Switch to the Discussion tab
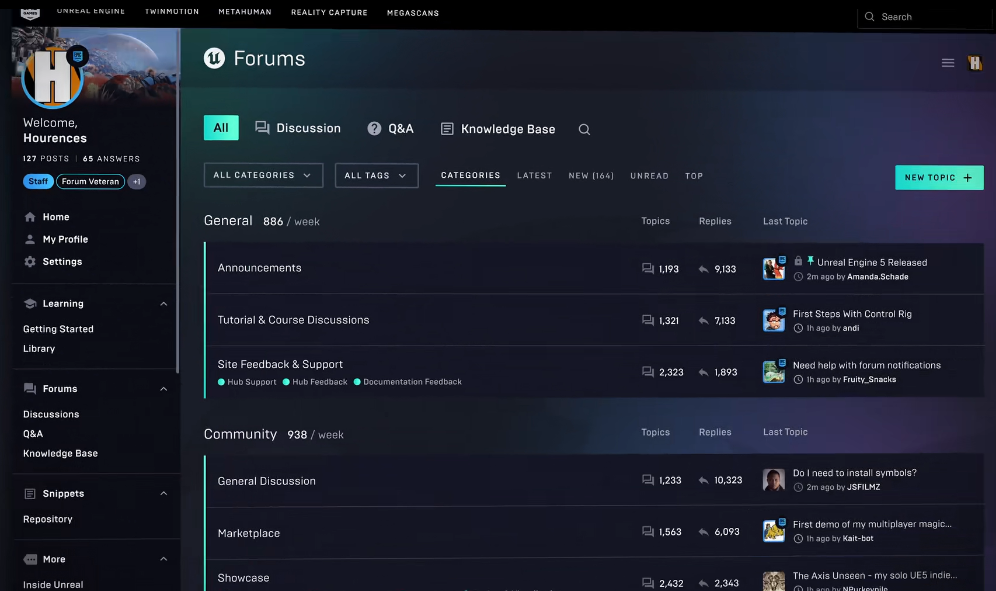The height and width of the screenshot is (591, 996). (298, 128)
